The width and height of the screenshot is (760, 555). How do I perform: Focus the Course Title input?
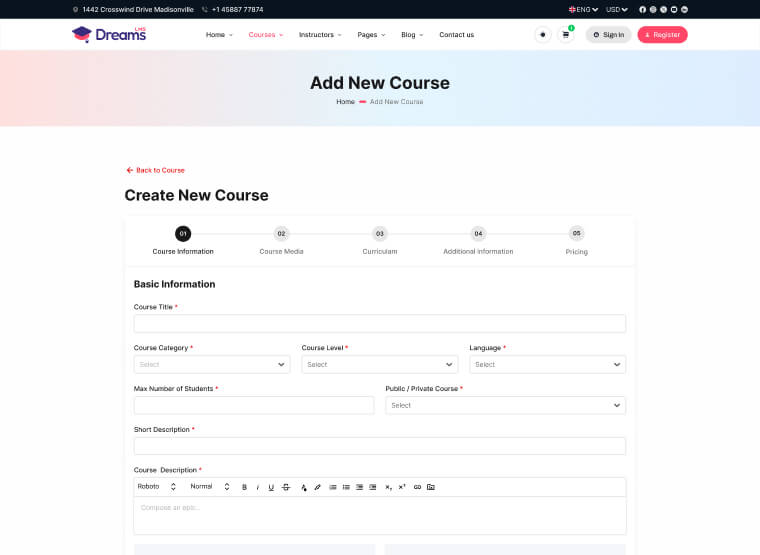tap(380, 323)
